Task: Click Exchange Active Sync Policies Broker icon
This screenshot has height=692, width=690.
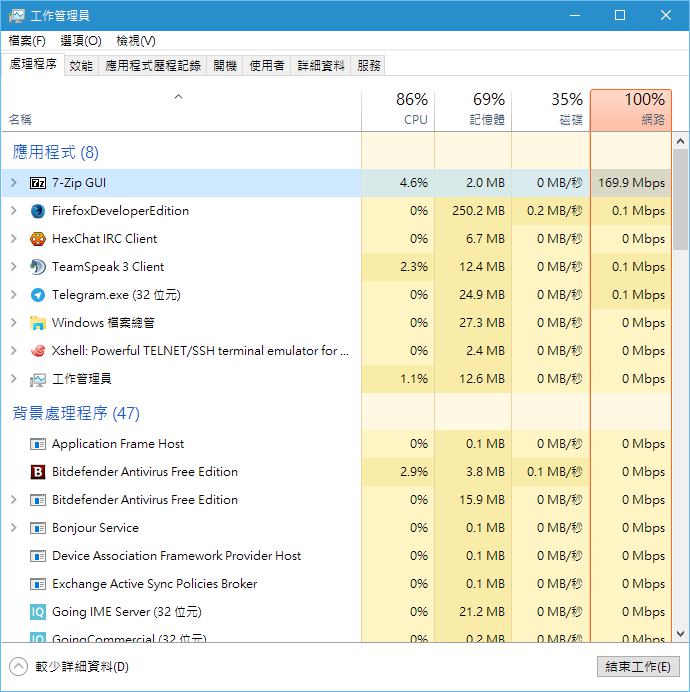Action: click(x=38, y=584)
